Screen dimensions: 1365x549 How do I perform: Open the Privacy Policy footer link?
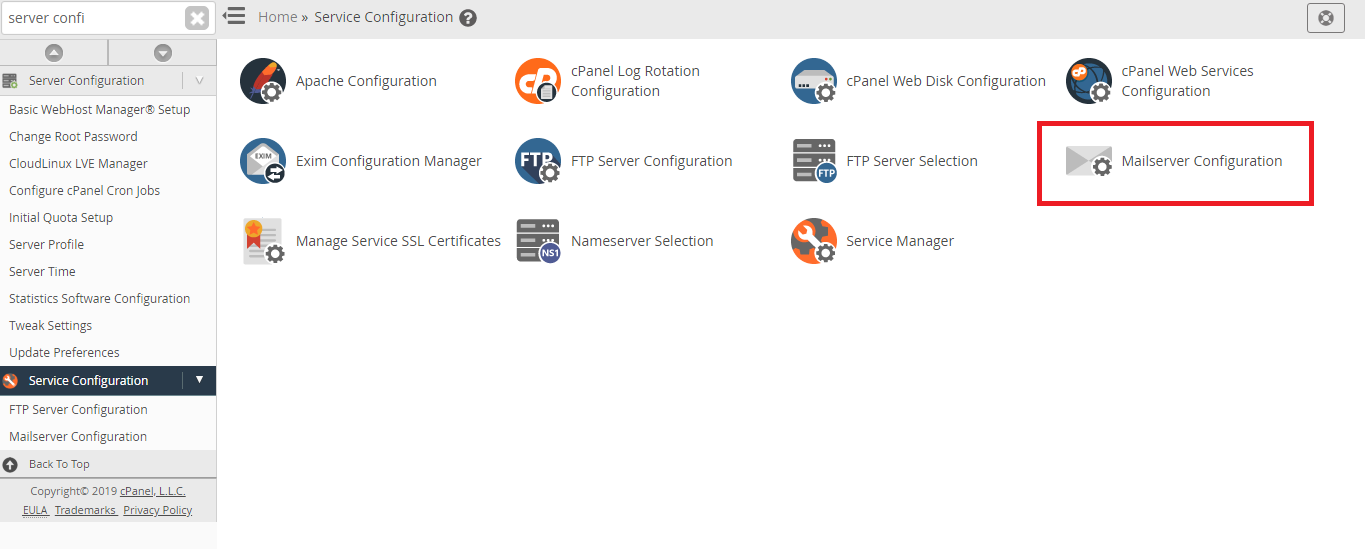(x=158, y=510)
